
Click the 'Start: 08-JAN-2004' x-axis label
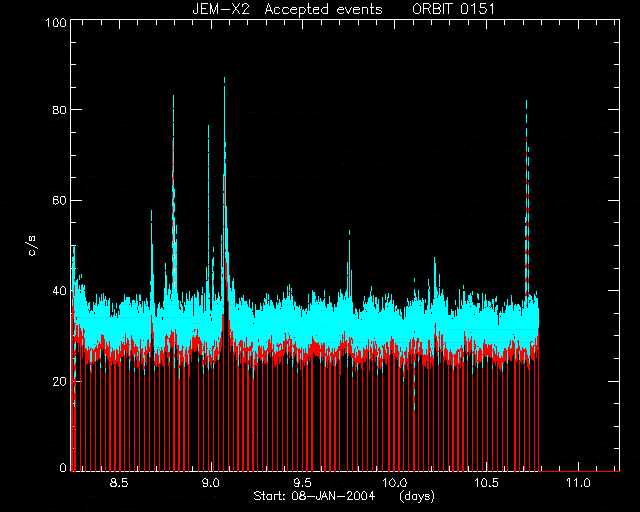click(x=314, y=496)
